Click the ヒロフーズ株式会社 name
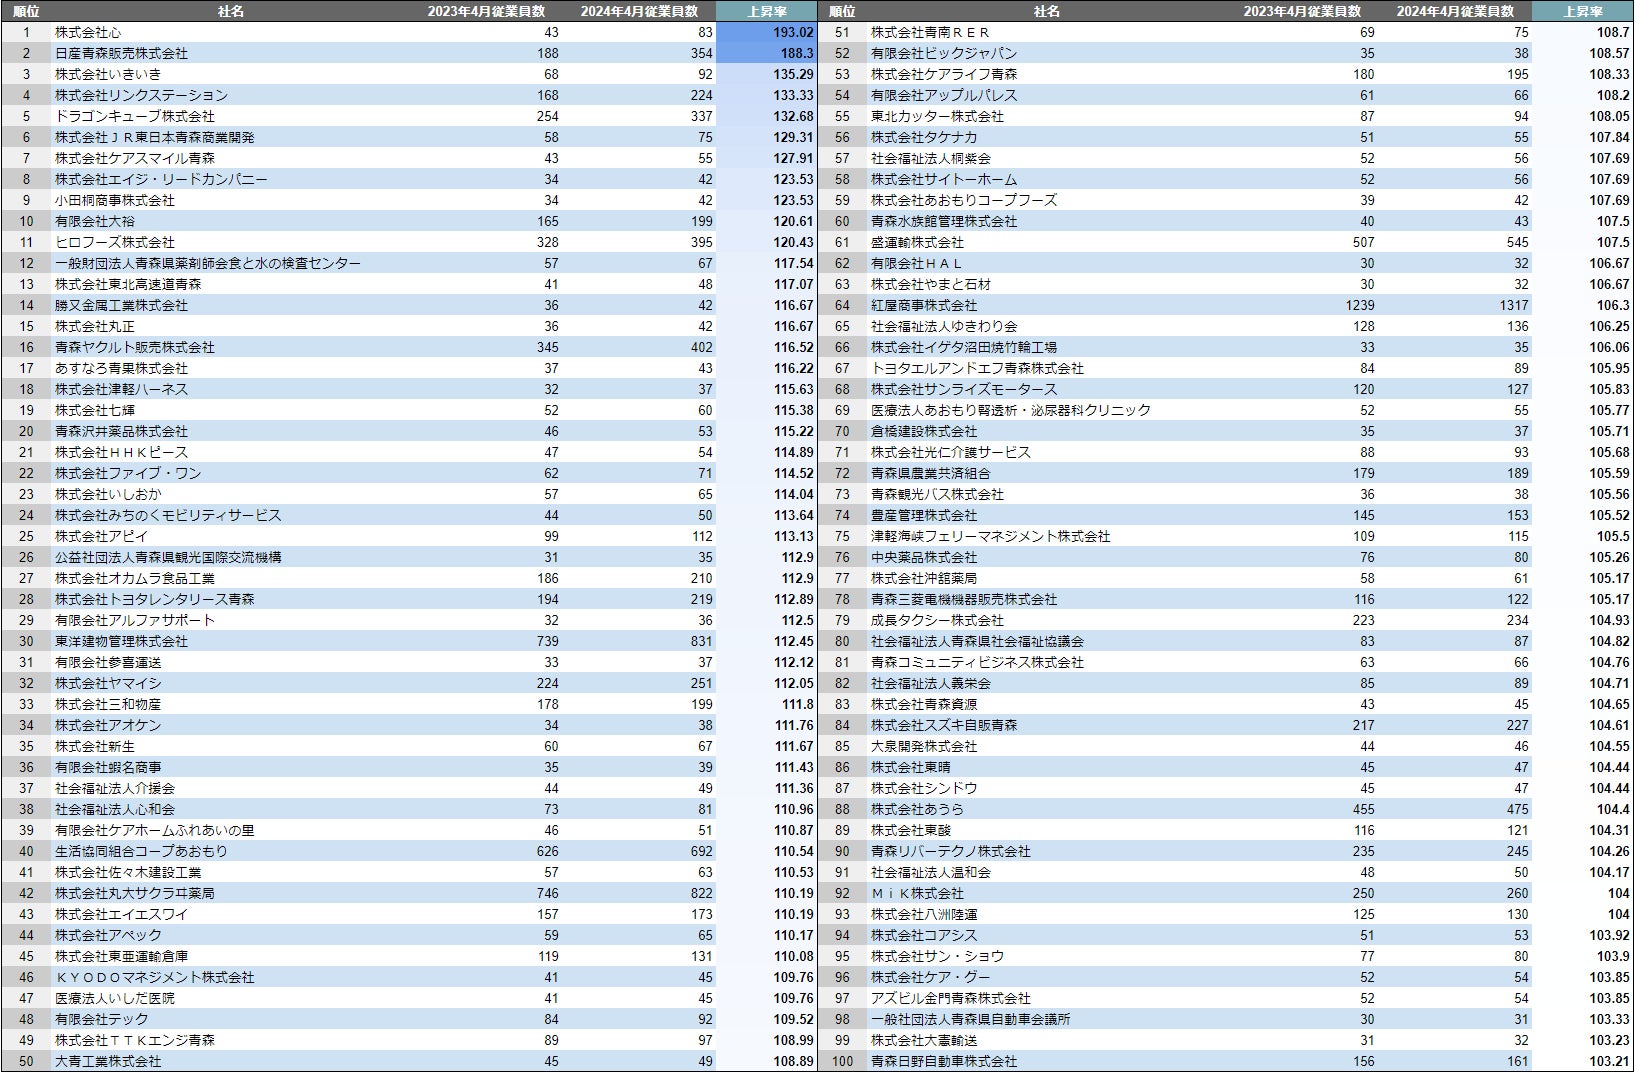Image resolution: width=1635 pixels, height=1074 pixels. (115, 242)
